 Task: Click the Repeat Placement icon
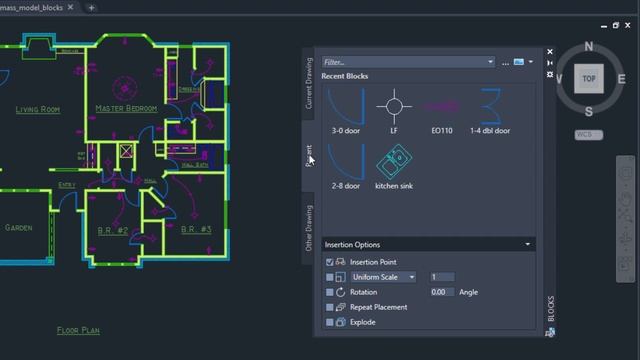click(x=340, y=307)
